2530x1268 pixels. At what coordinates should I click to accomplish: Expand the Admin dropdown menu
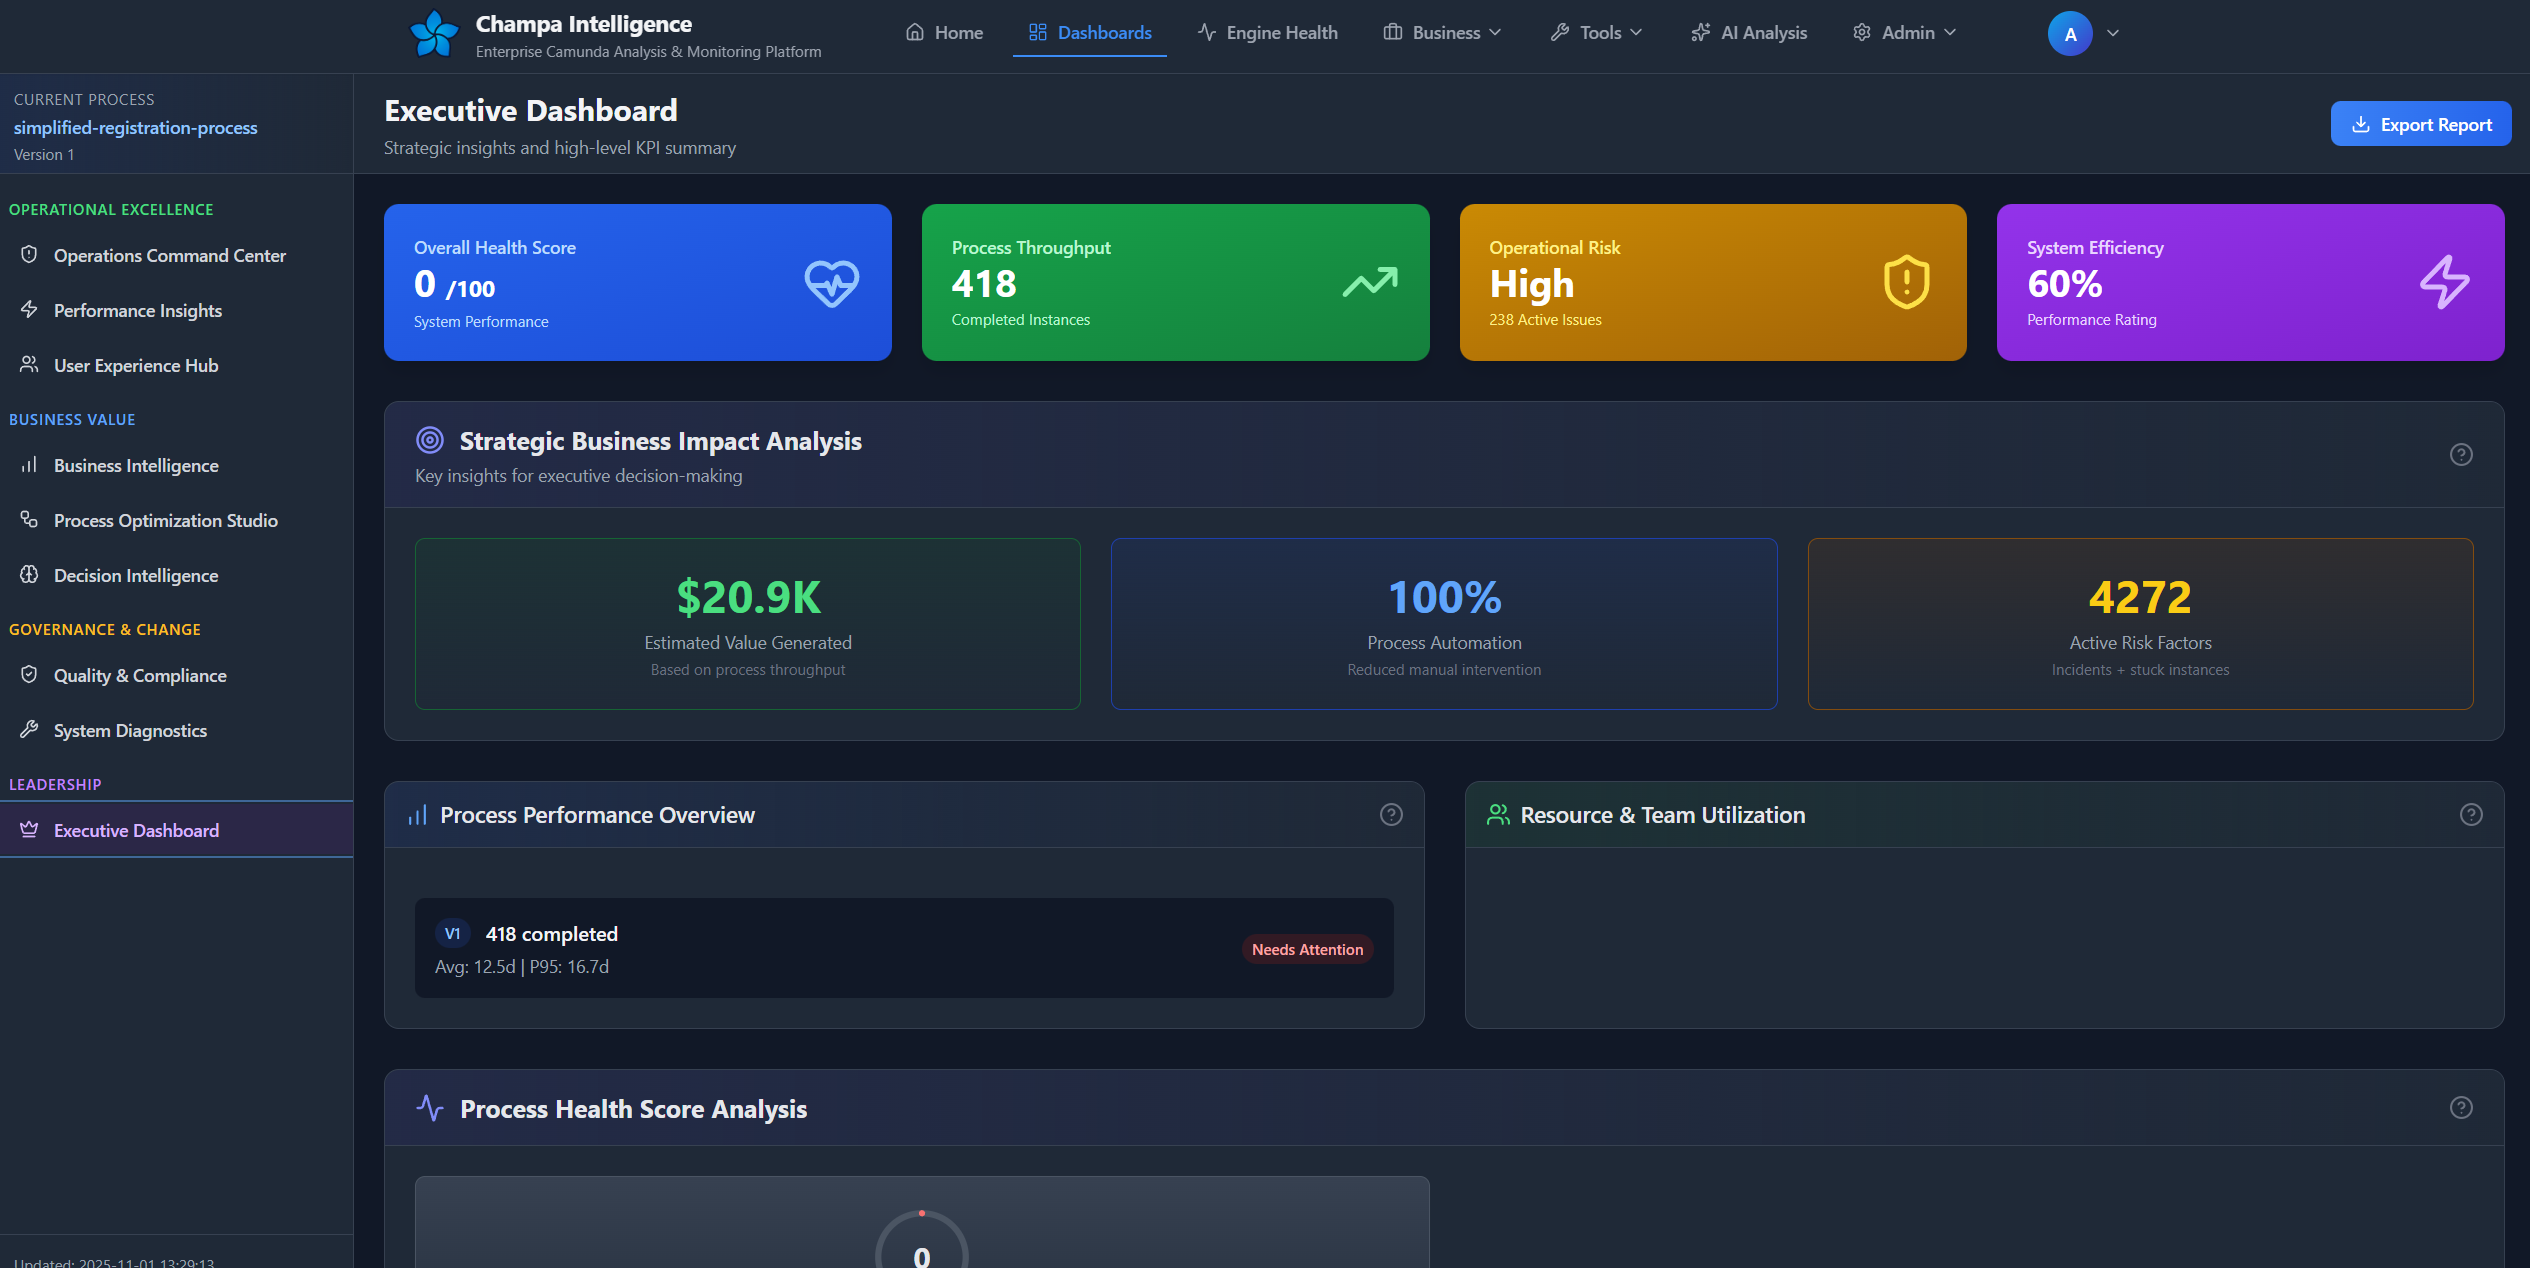coord(1904,33)
